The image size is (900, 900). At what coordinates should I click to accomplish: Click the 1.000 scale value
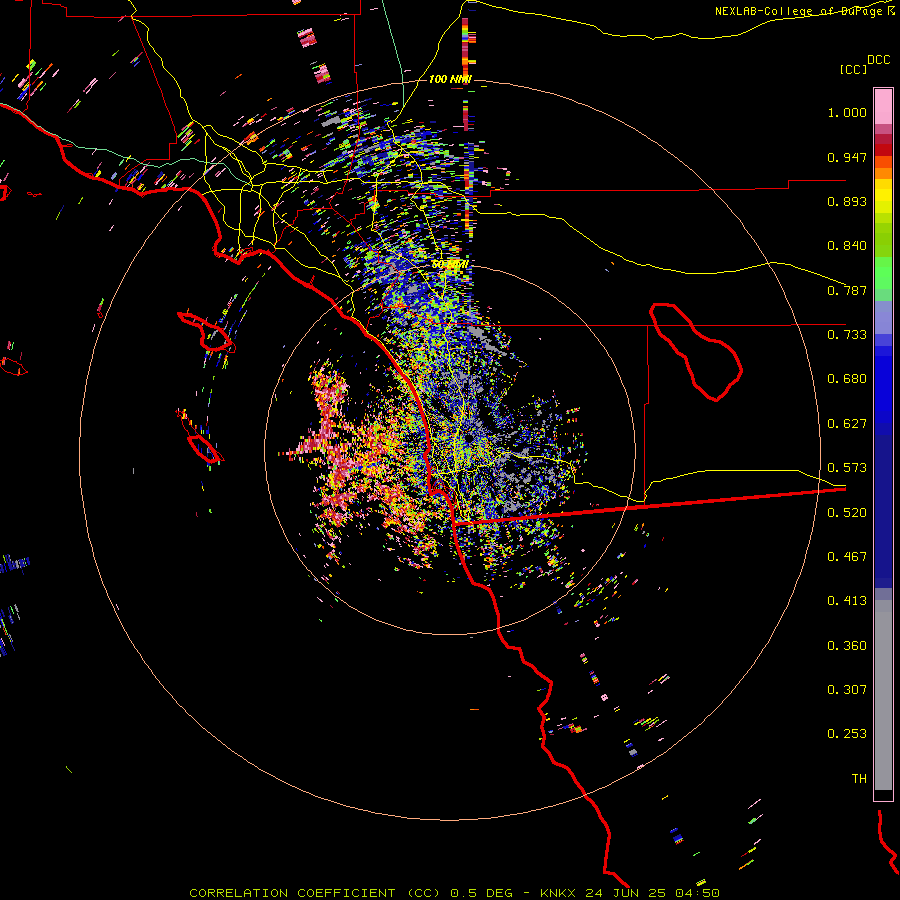pyautogui.click(x=847, y=112)
